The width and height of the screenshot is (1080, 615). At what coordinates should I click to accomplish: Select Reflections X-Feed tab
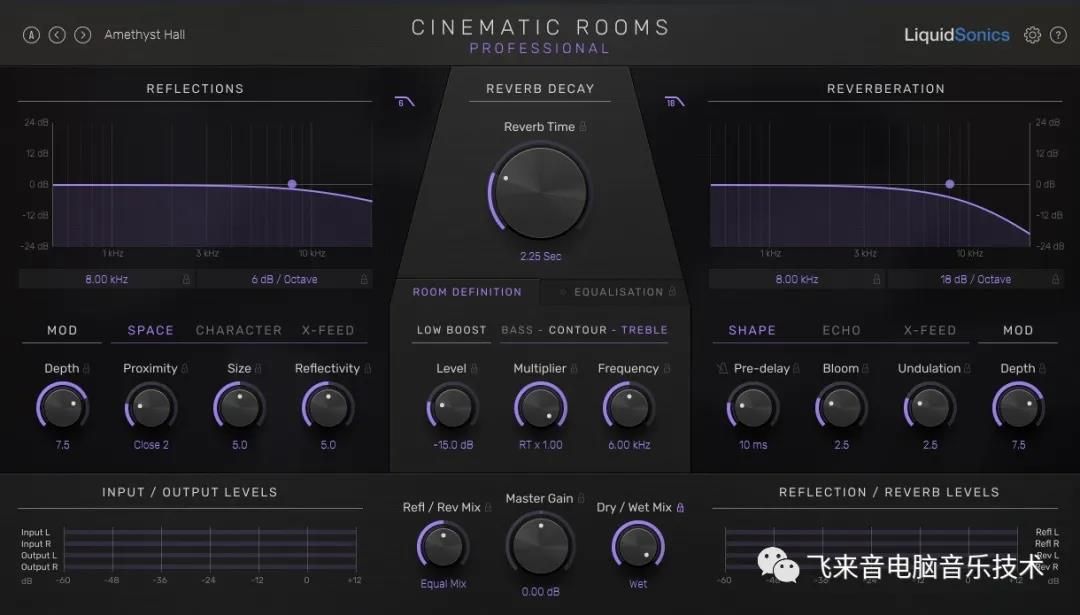(x=328, y=331)
